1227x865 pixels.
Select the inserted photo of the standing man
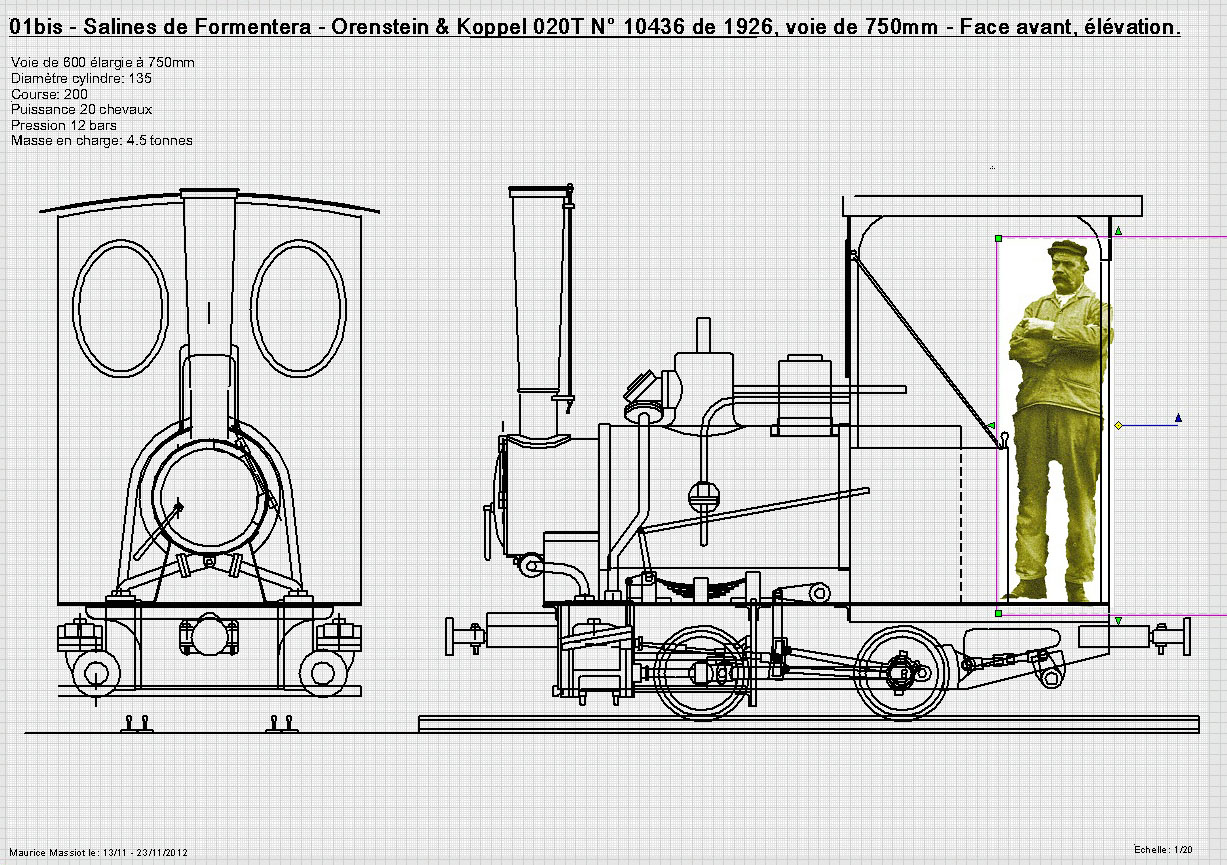click(1058, 420)
